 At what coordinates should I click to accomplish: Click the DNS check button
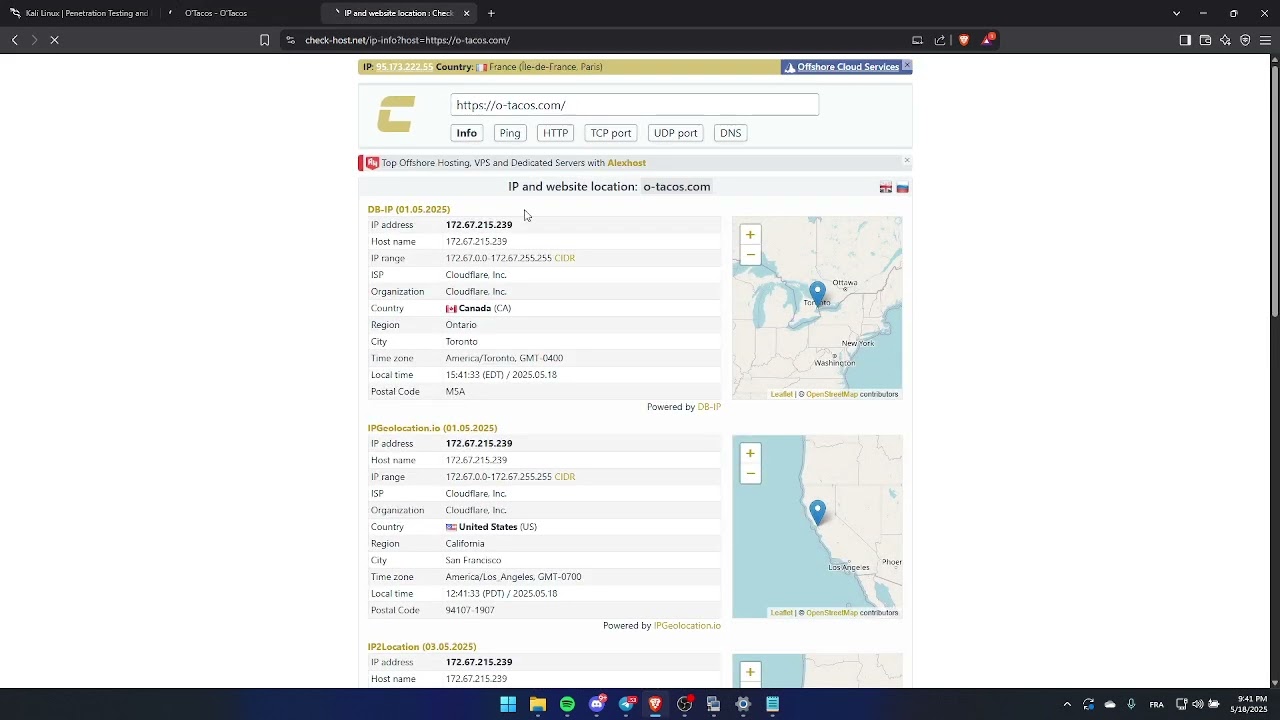click(731, 133)
